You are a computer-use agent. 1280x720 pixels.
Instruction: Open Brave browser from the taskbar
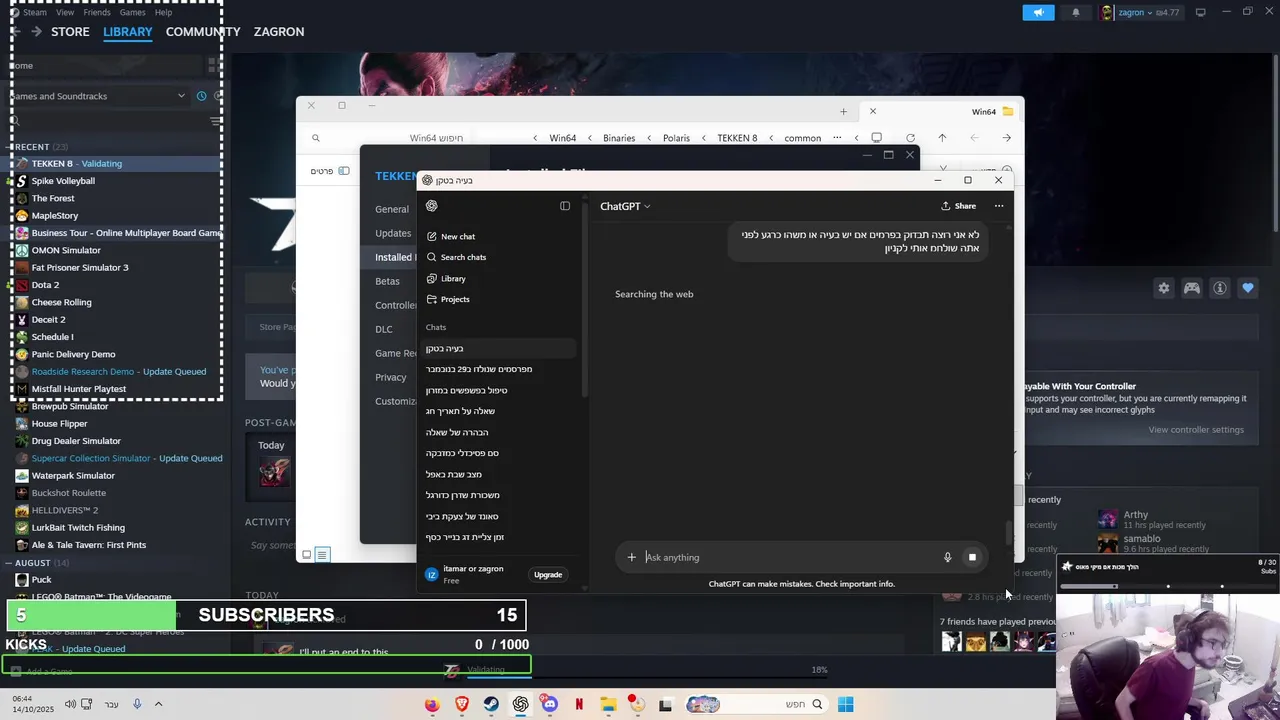tap(462, 704)
